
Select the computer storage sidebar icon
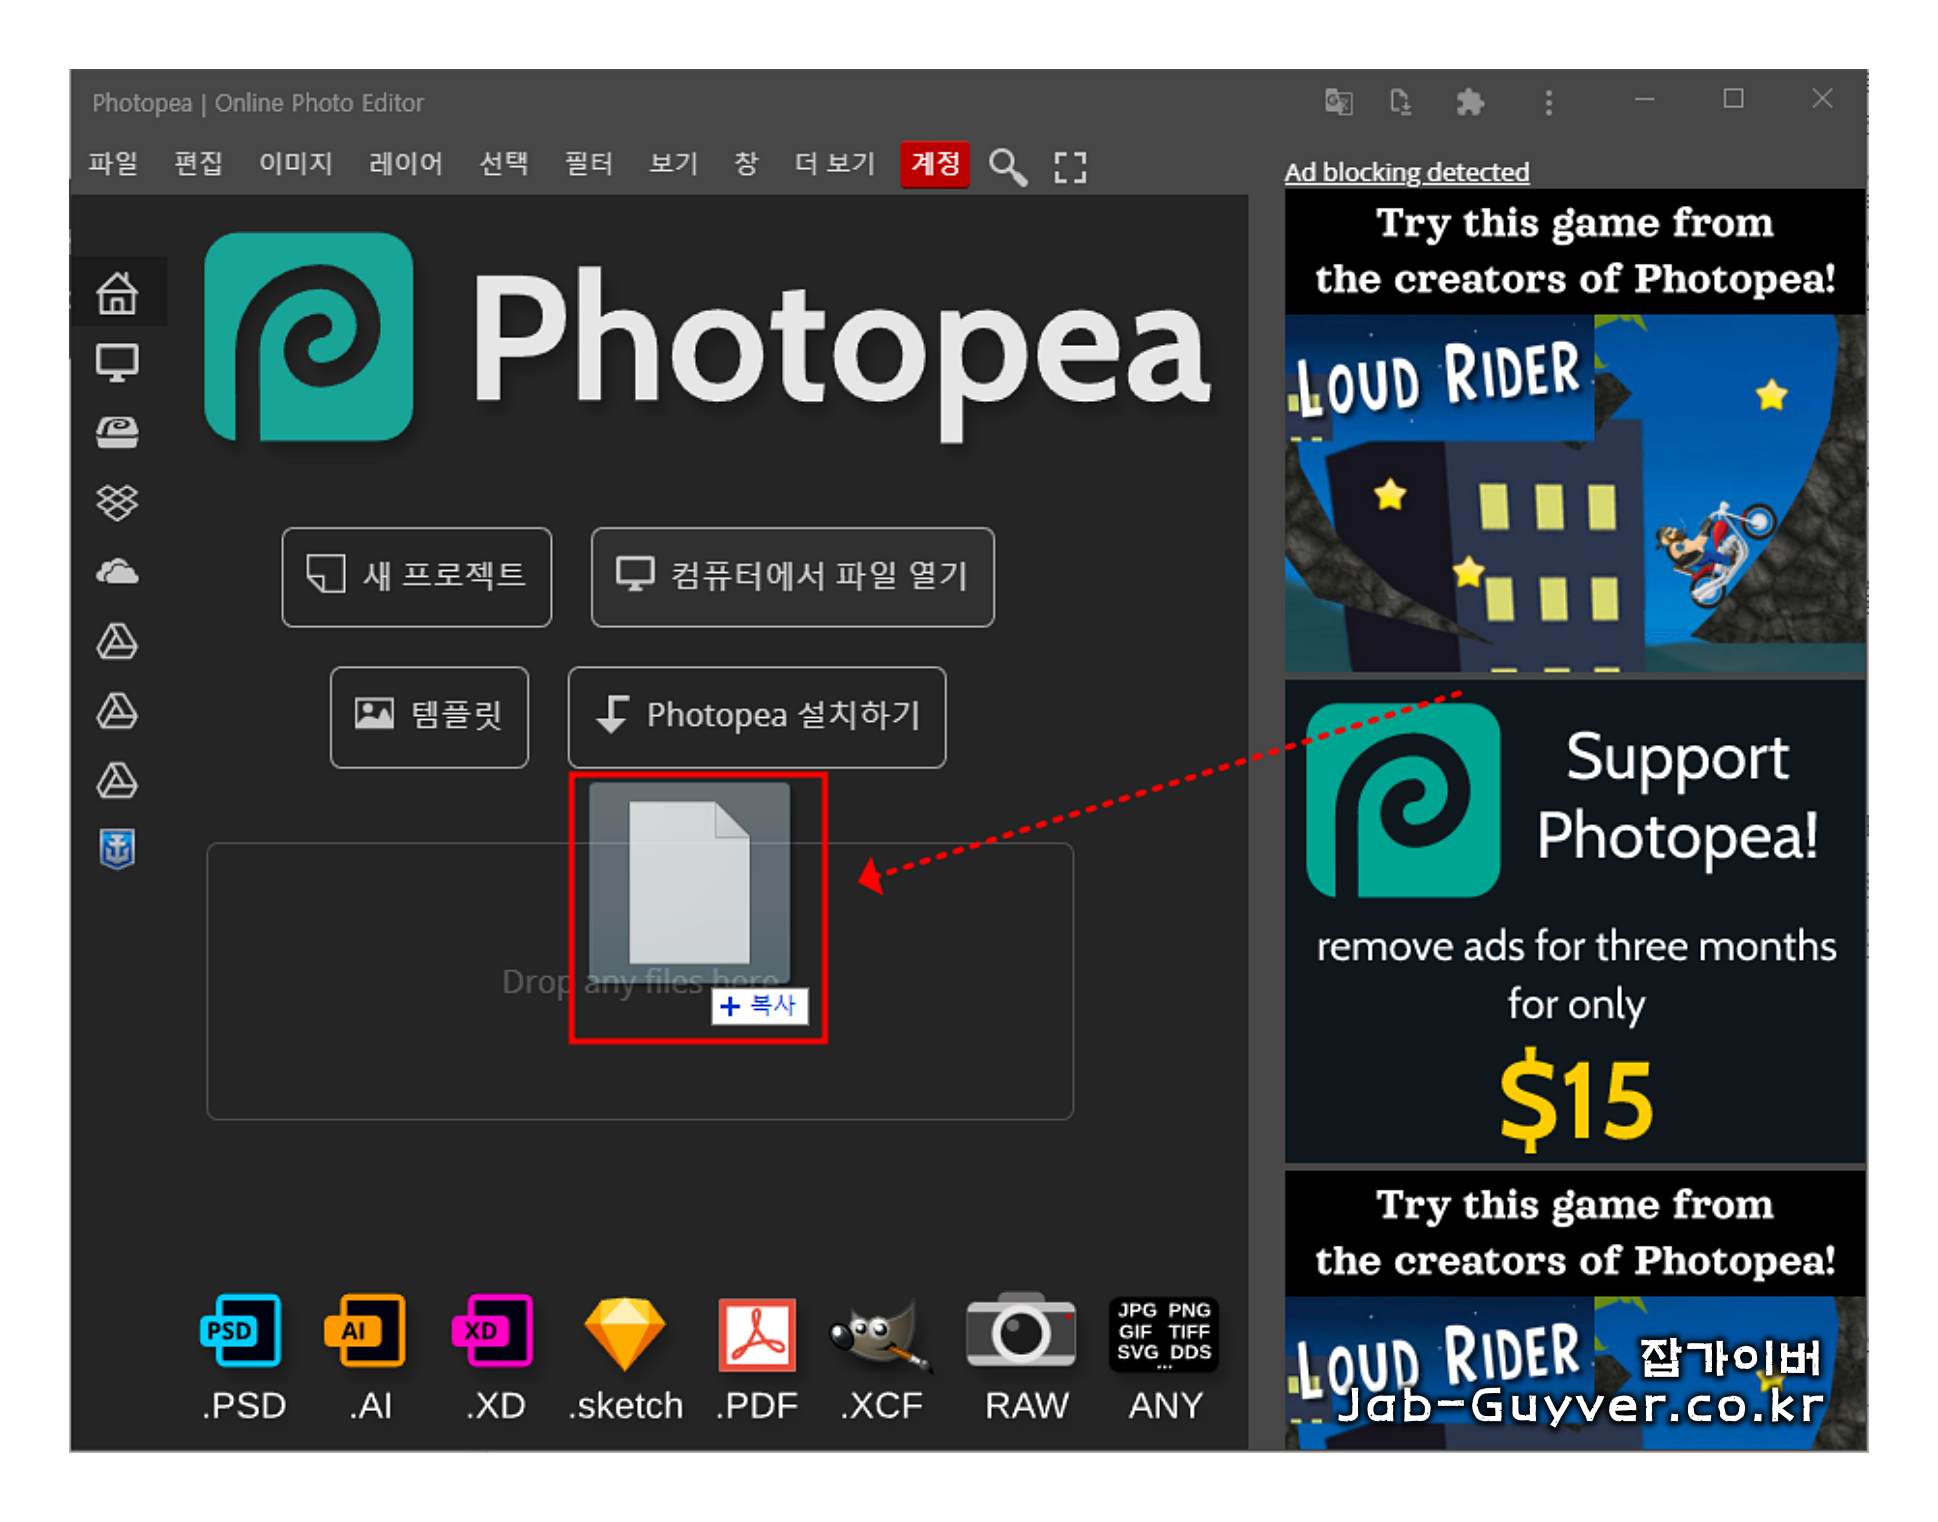[117, 362]
